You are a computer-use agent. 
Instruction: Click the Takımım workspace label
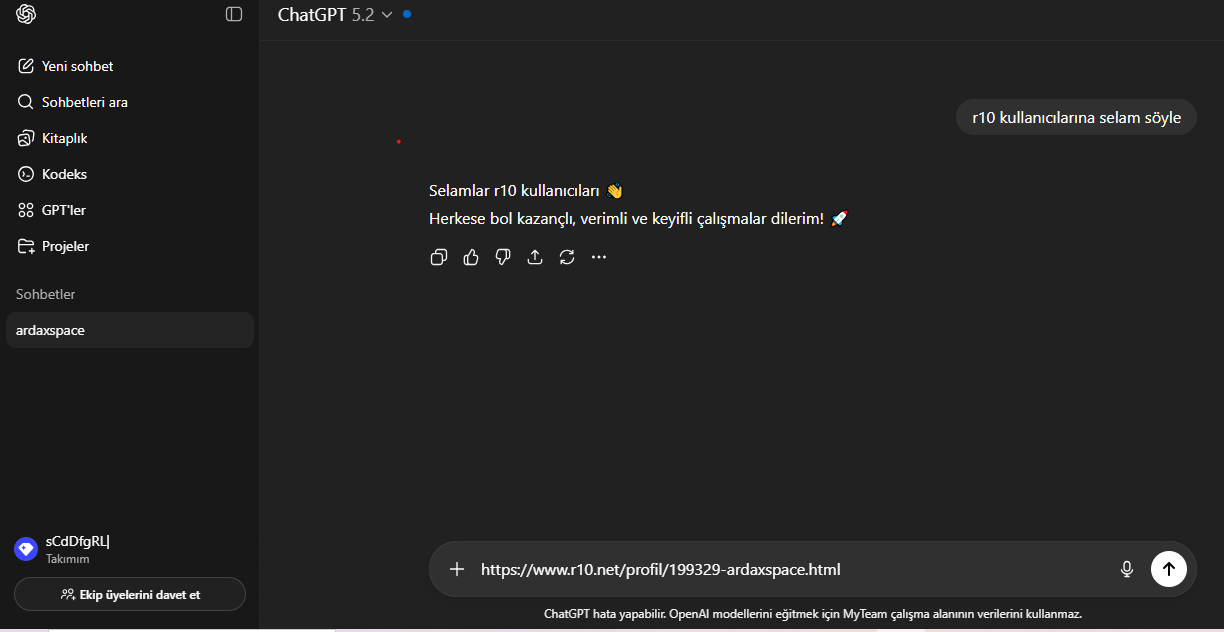pyautogui.click(x=67, y=559)
